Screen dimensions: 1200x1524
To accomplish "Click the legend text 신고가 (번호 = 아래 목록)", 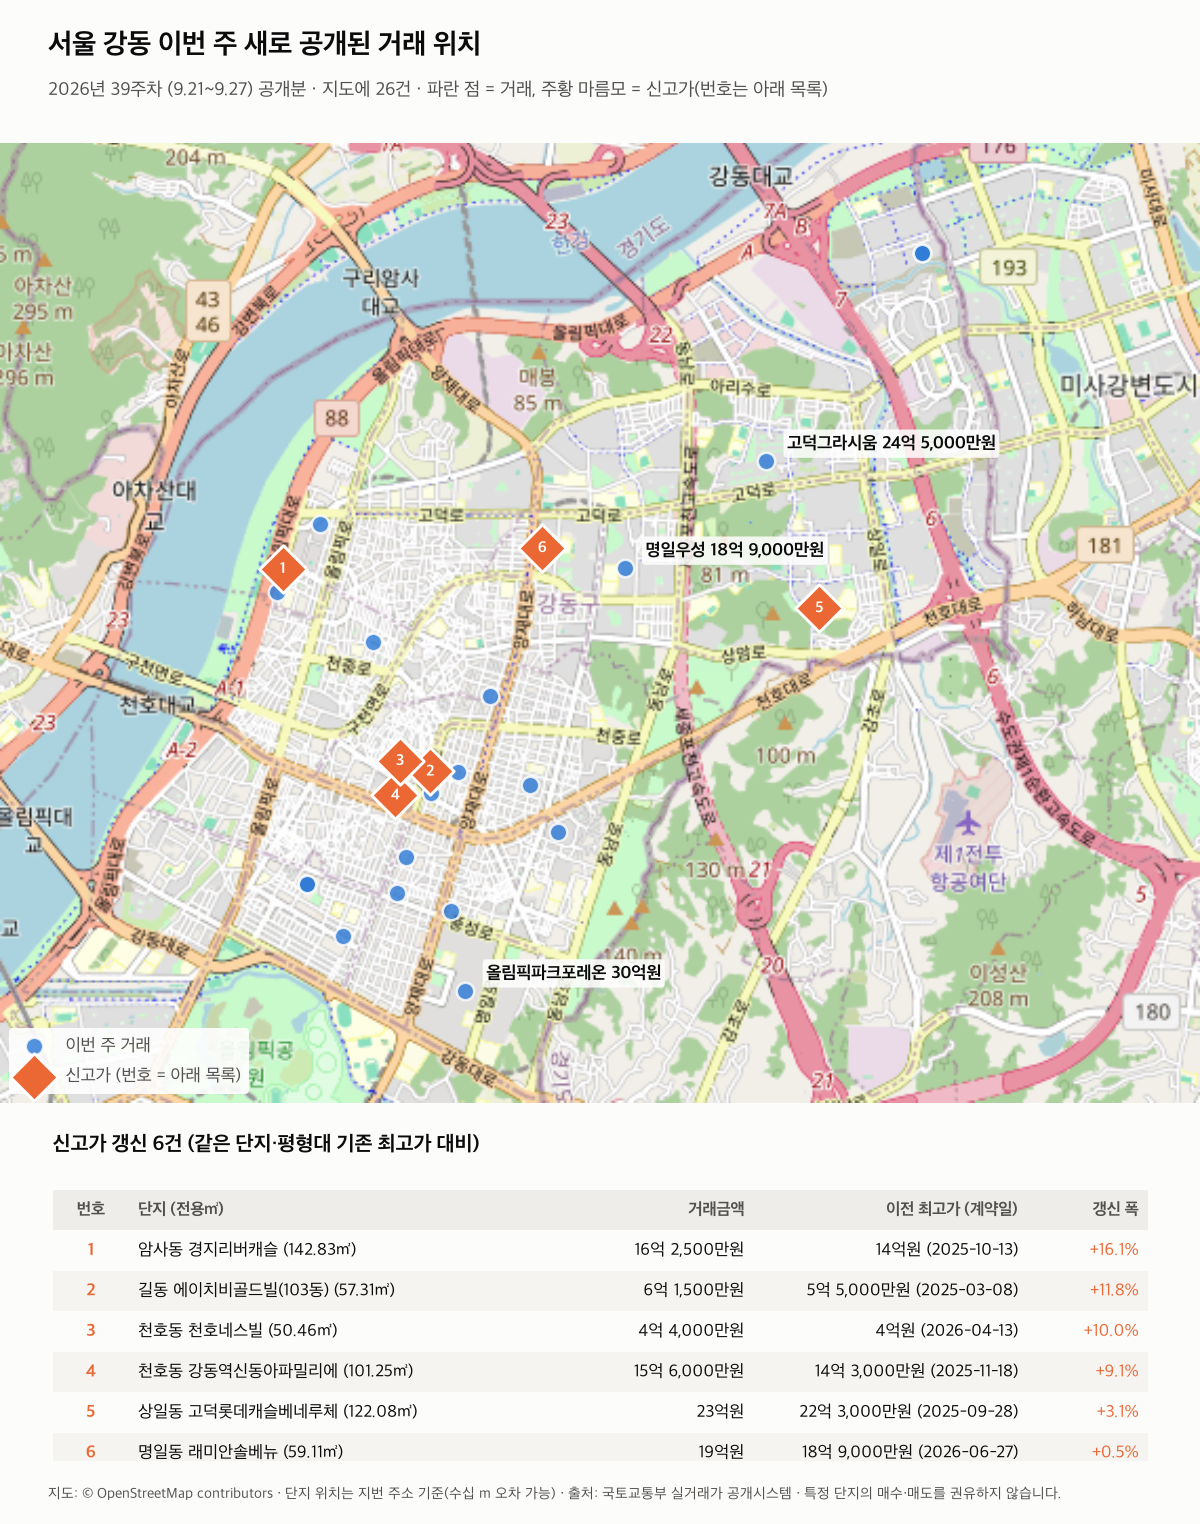I will (x=153, y=1075).
